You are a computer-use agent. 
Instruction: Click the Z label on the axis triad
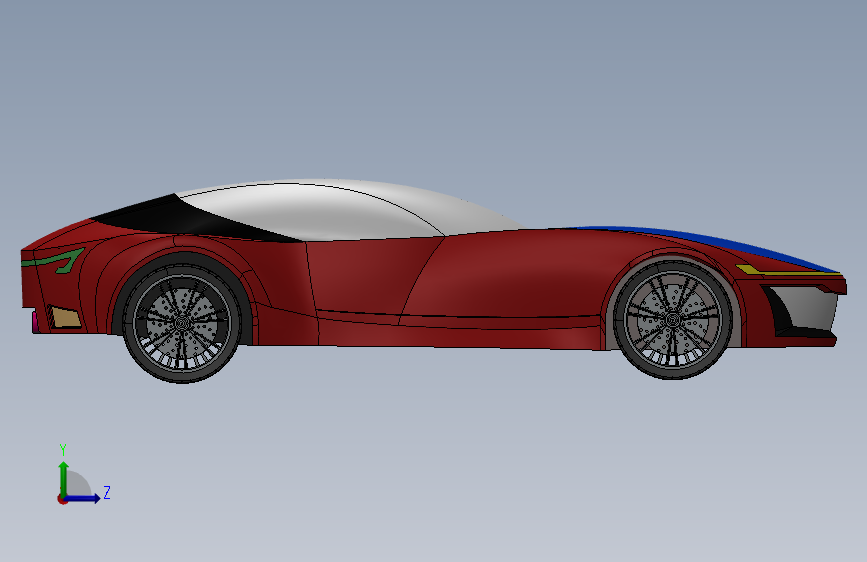(x=107, y=492)
